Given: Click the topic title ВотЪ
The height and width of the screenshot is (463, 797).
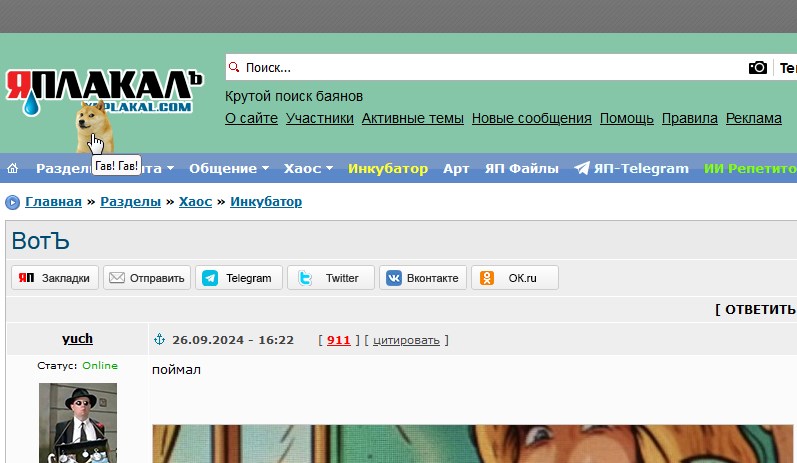Looking at the screenshot, I should 40,241.
